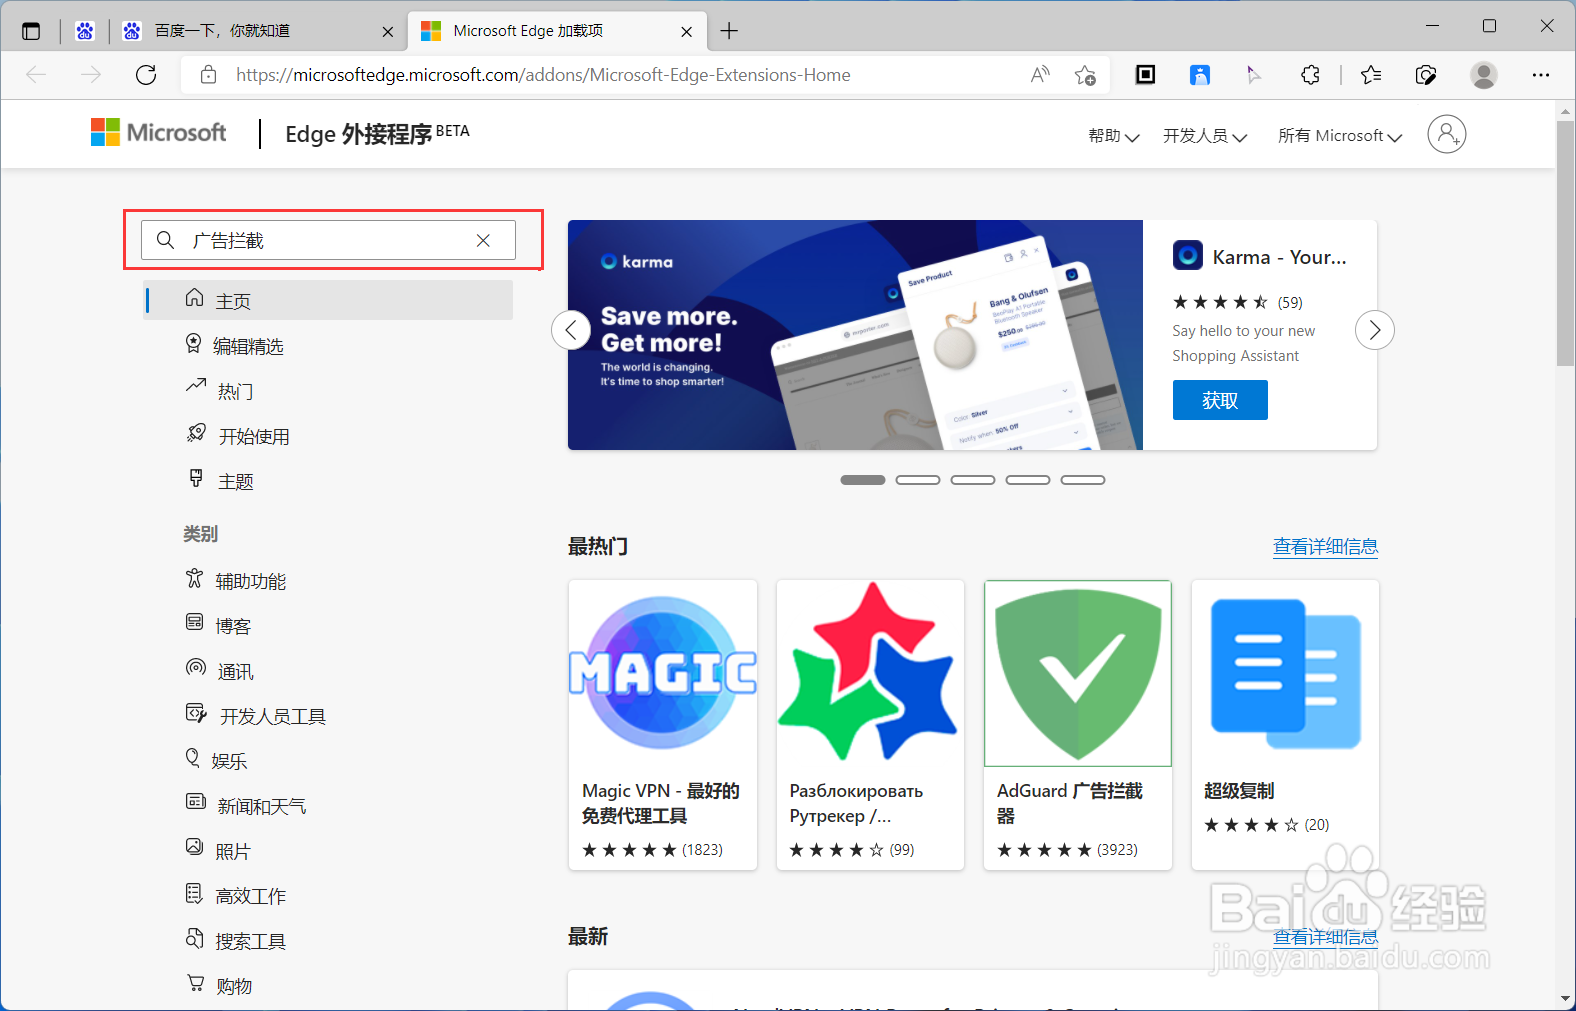Select the first carousel indicator pill
Screen dimensions: 1576x1011
pos(863,480)
